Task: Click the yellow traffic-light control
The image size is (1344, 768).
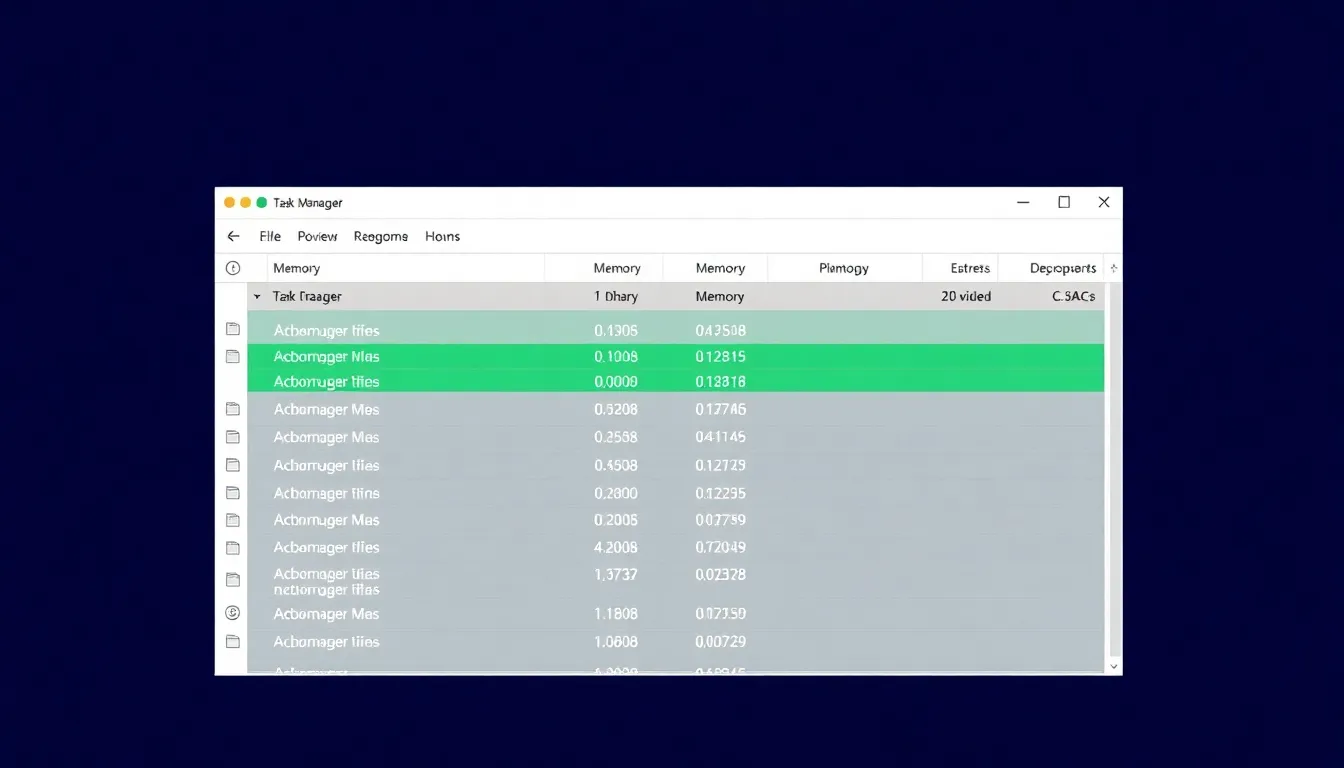Action: pos(243,201)
